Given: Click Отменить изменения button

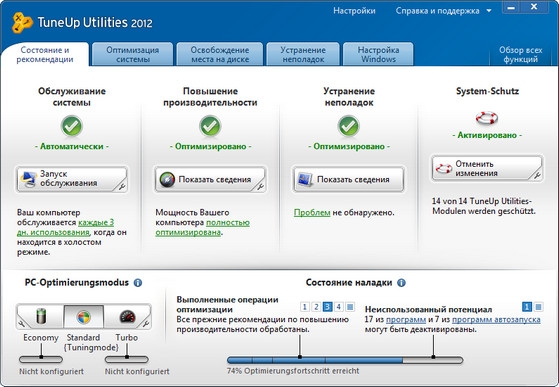Looking at the screenshot, I should (x=487, y=168).
